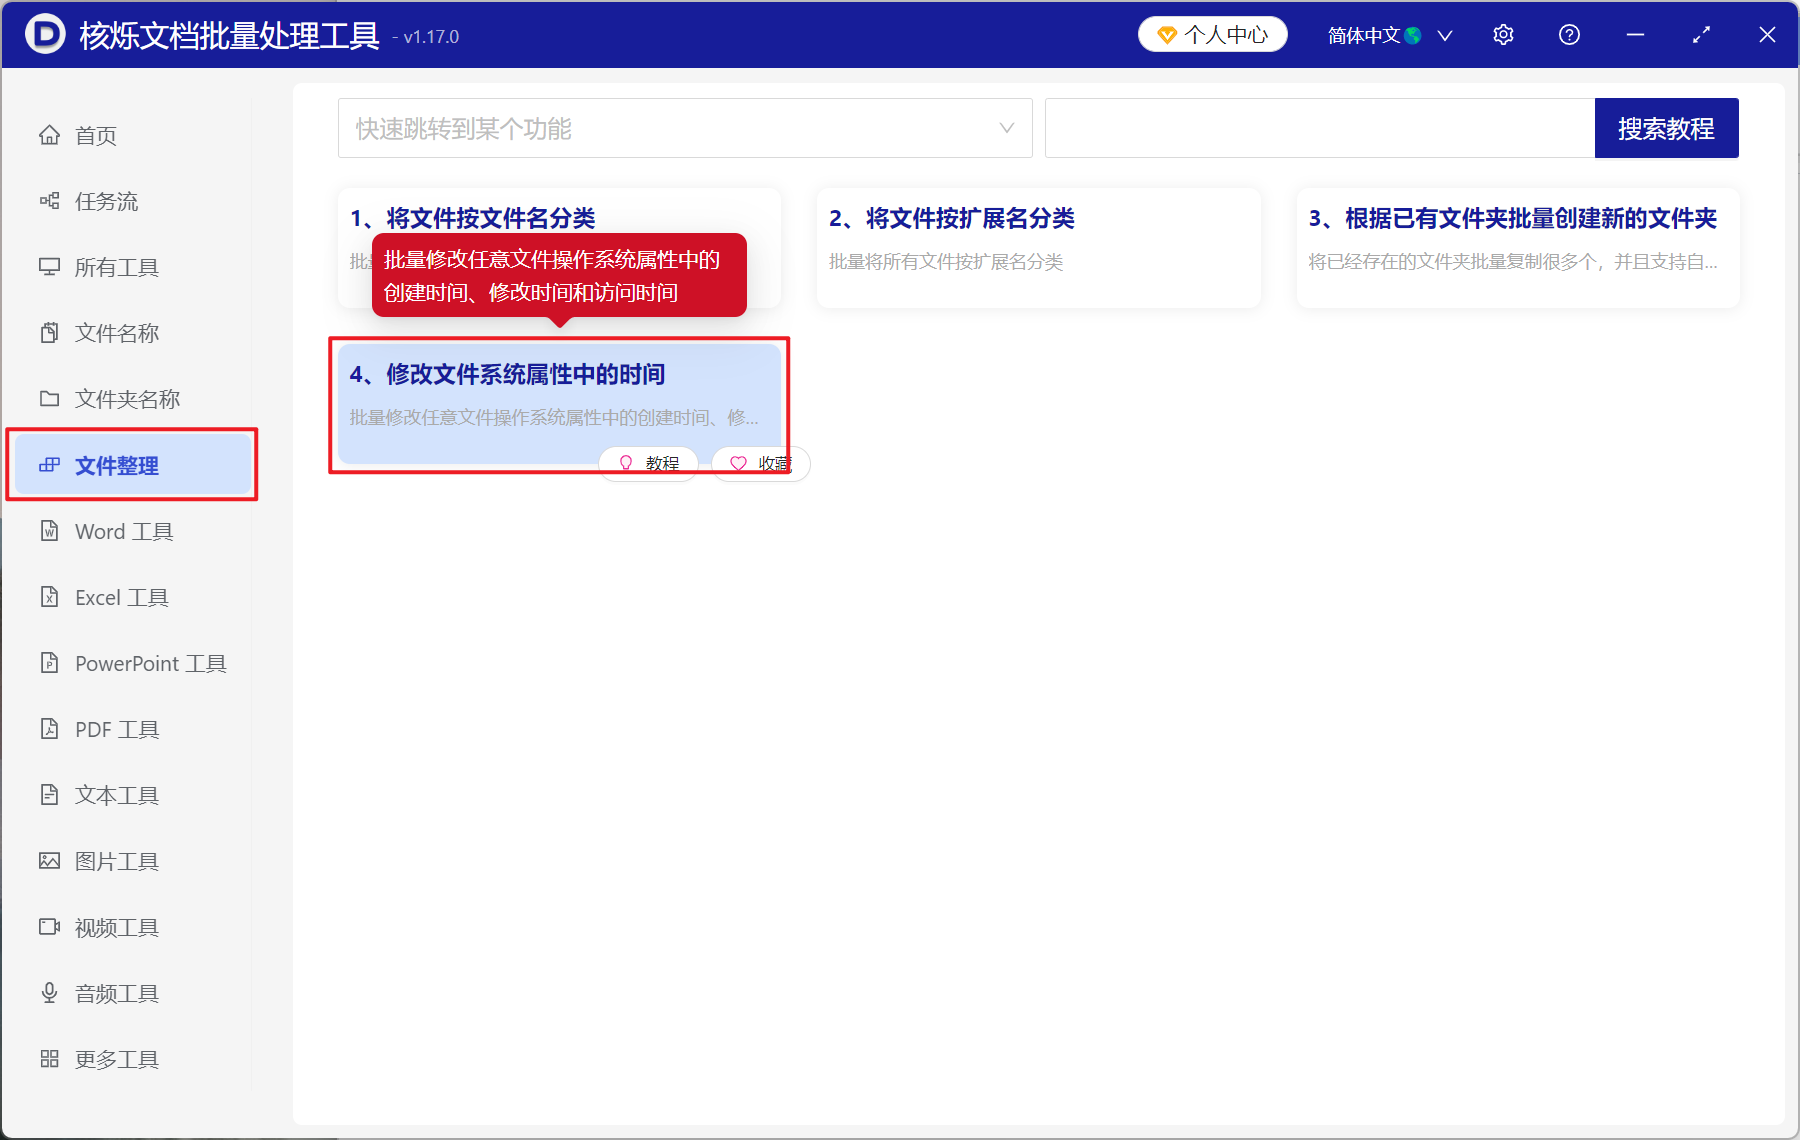The width and height of the screenshot is (1800, 1140).
Task: Toggle 收藏 favorite on card 4
Action: 761,463
